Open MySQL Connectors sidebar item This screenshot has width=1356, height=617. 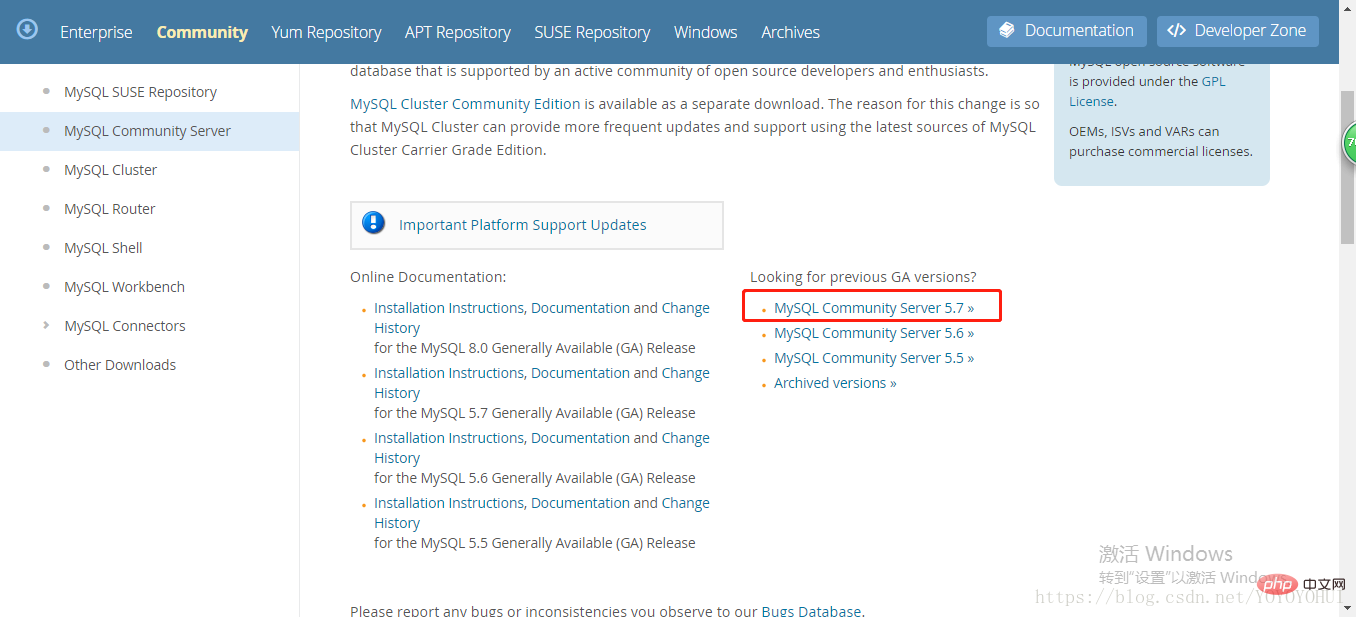coord(125,326)
